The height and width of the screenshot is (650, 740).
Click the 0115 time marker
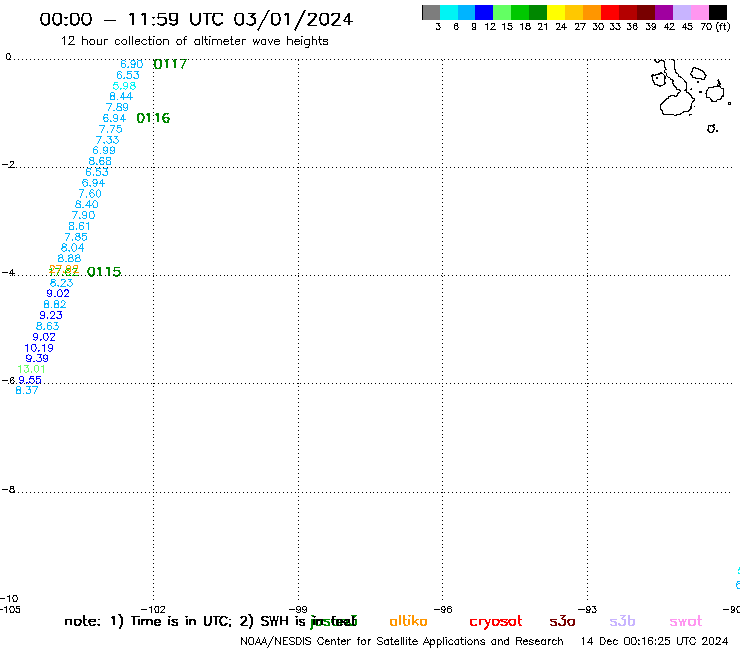click(104, 272)
